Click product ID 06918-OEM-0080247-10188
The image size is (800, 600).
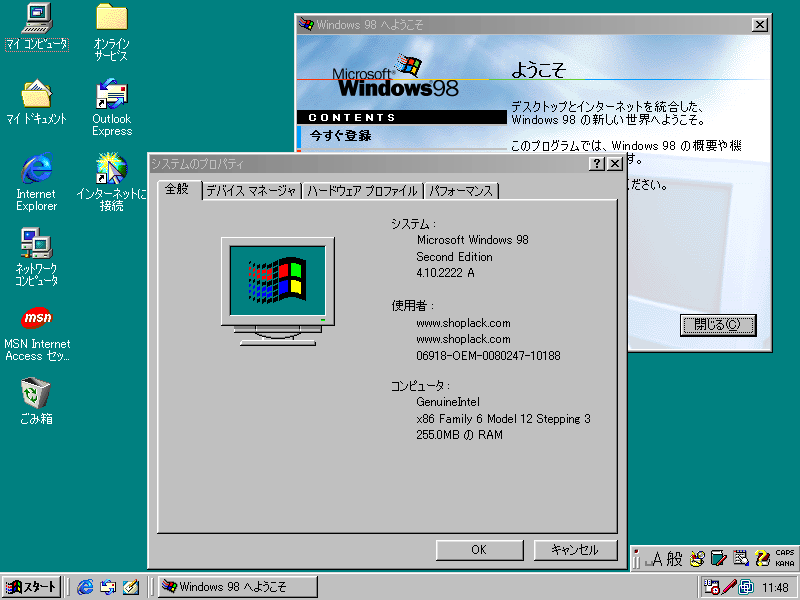(488, 356)
